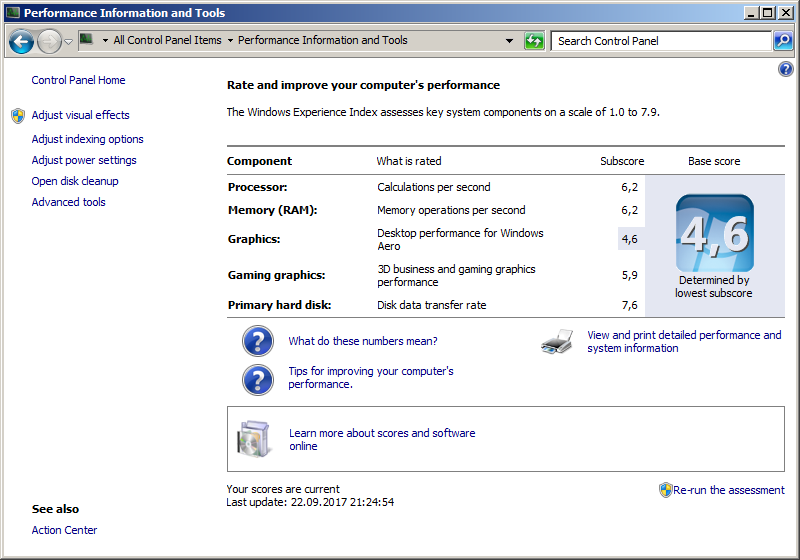Open Adjust visual effects
The image size is (800, 560).
click(x=80, y=115)
